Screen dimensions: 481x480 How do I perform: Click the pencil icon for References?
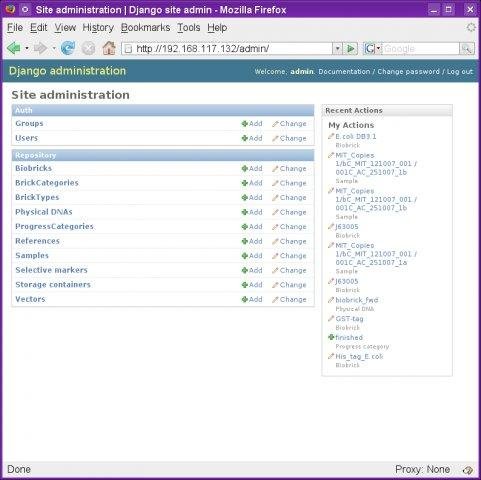coord(275,241)
